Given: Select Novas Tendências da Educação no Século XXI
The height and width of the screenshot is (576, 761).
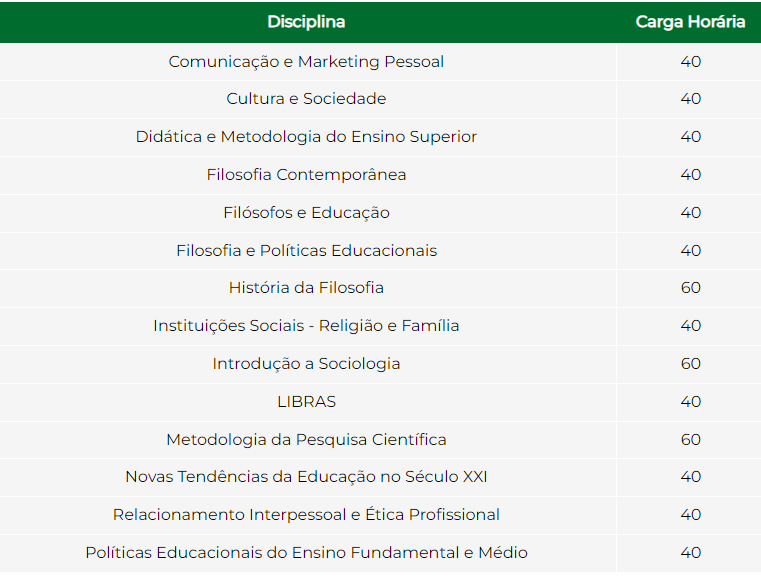Looking at the screenshot, I should 306,477.
